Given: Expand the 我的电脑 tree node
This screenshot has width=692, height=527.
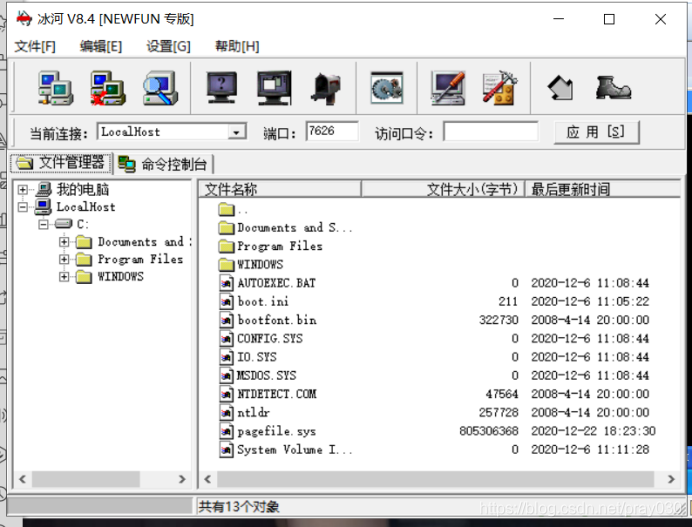Looking at the screenshot, I should coord(23,190).
